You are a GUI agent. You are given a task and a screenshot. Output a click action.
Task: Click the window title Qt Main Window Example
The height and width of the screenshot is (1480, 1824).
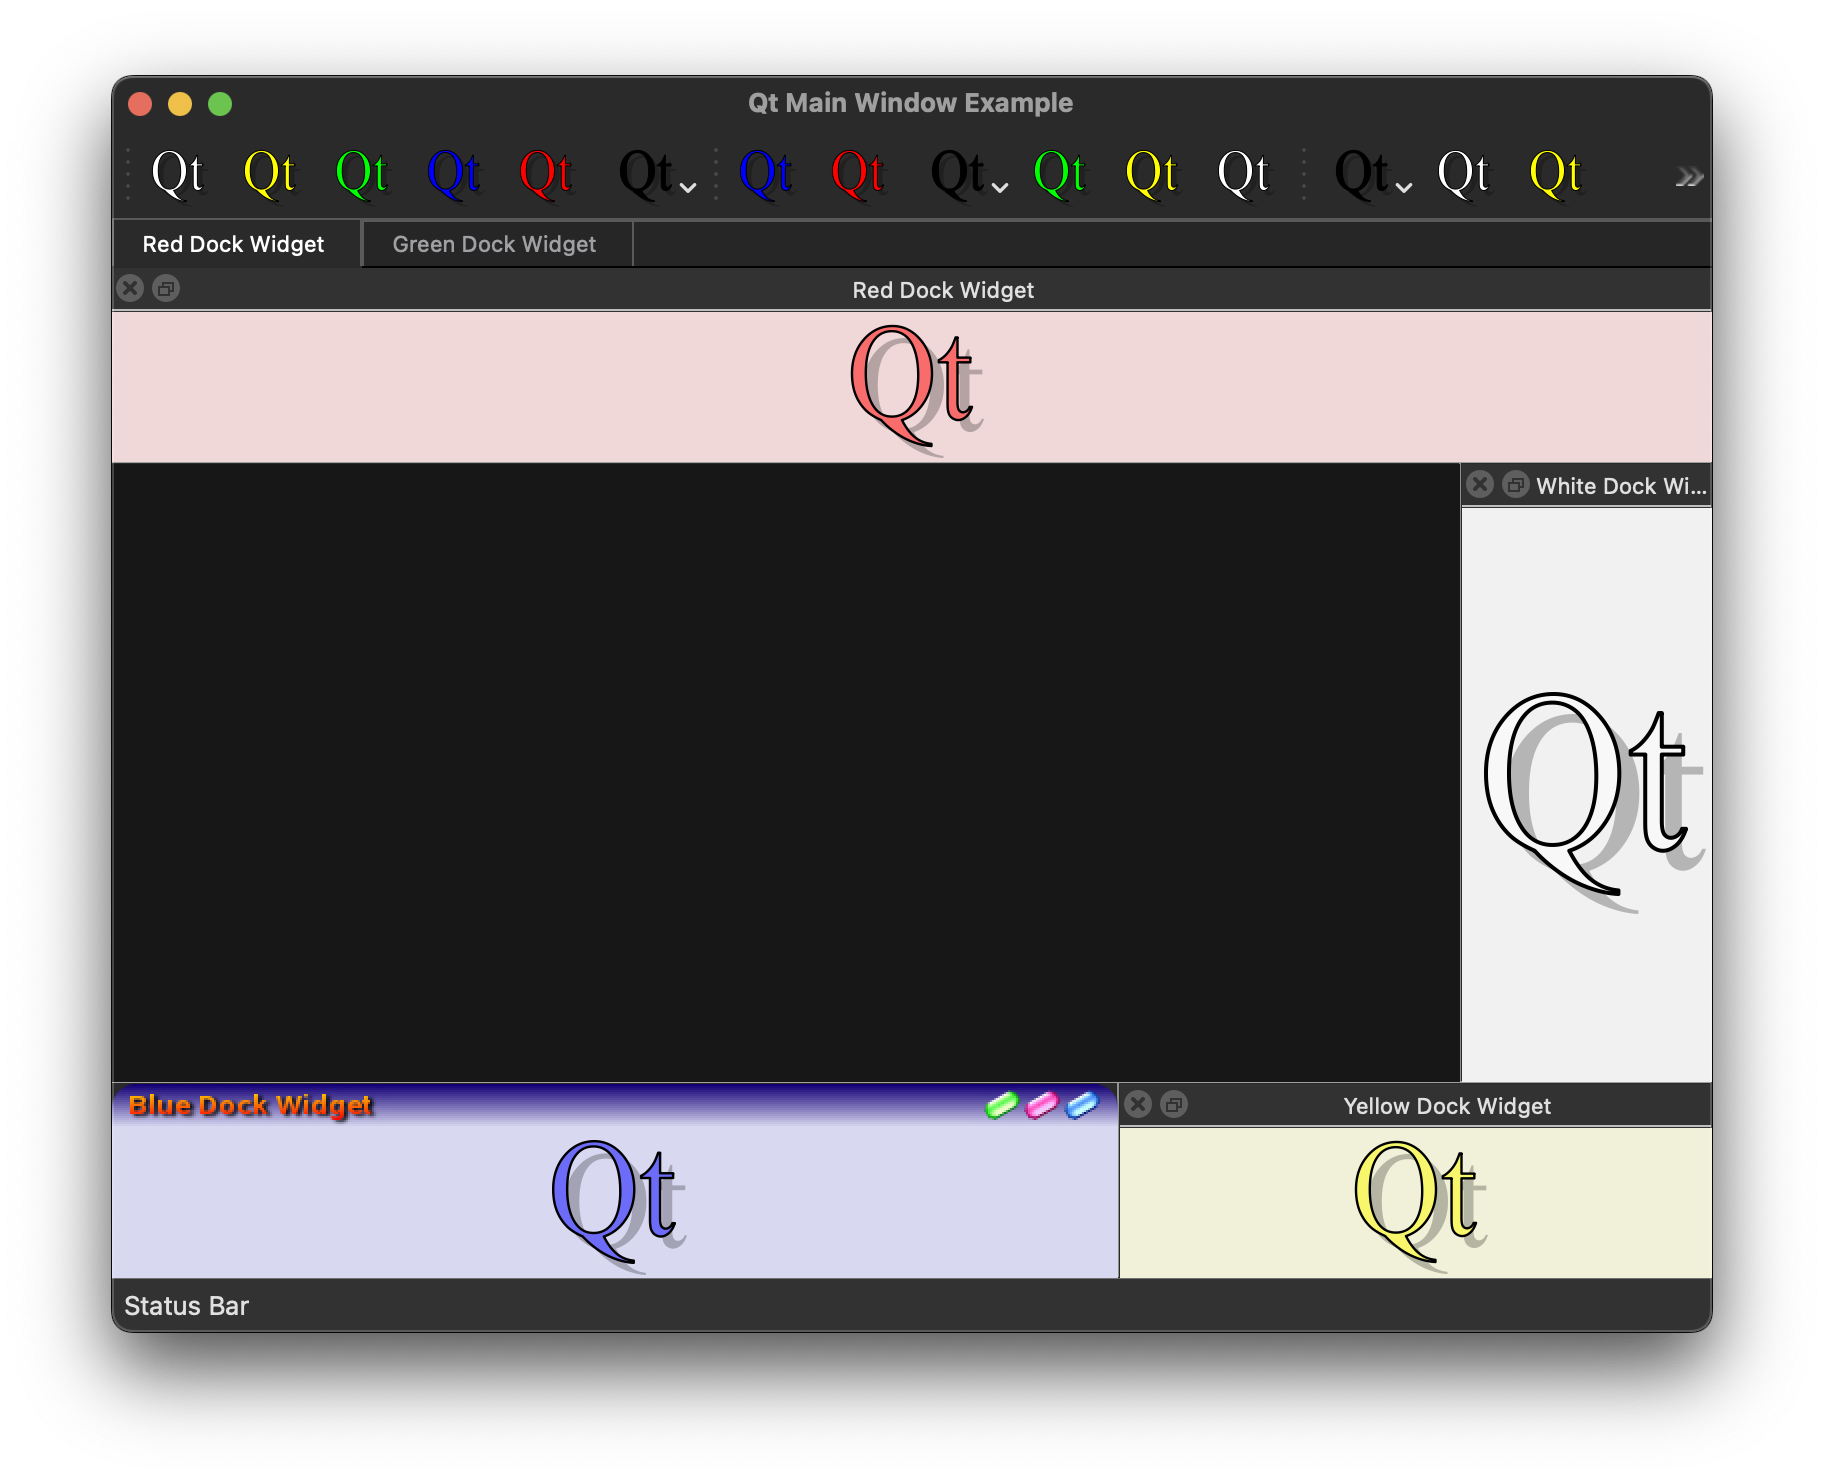pos(910,103)
